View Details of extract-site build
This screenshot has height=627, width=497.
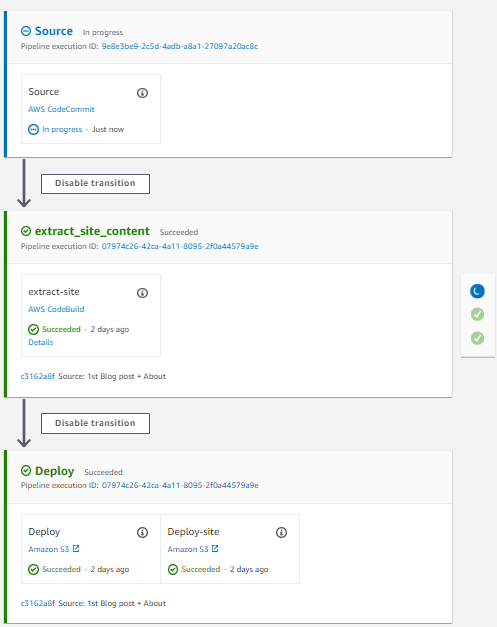point(40,342)
